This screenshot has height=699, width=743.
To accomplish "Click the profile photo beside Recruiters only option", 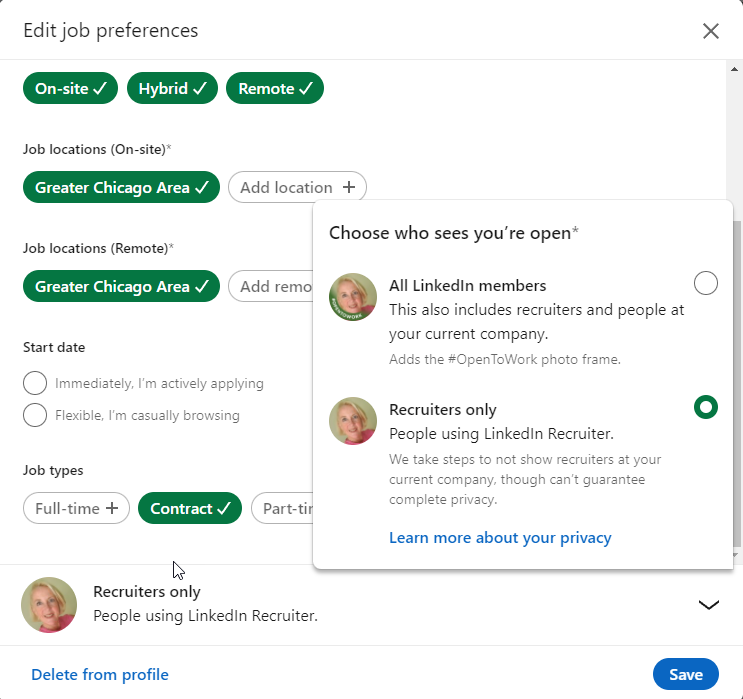I will [x=353, y=421].
